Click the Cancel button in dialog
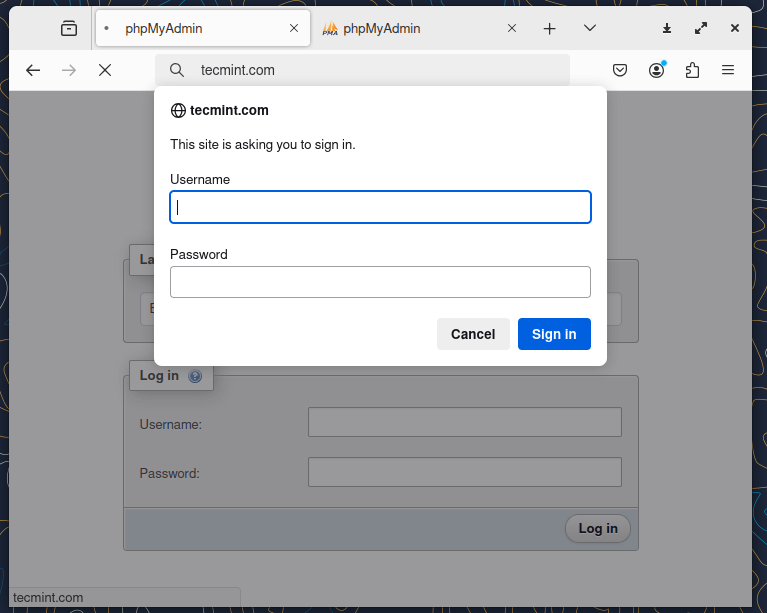This screenshot has width=767, height=613. [x=473, y=334]
